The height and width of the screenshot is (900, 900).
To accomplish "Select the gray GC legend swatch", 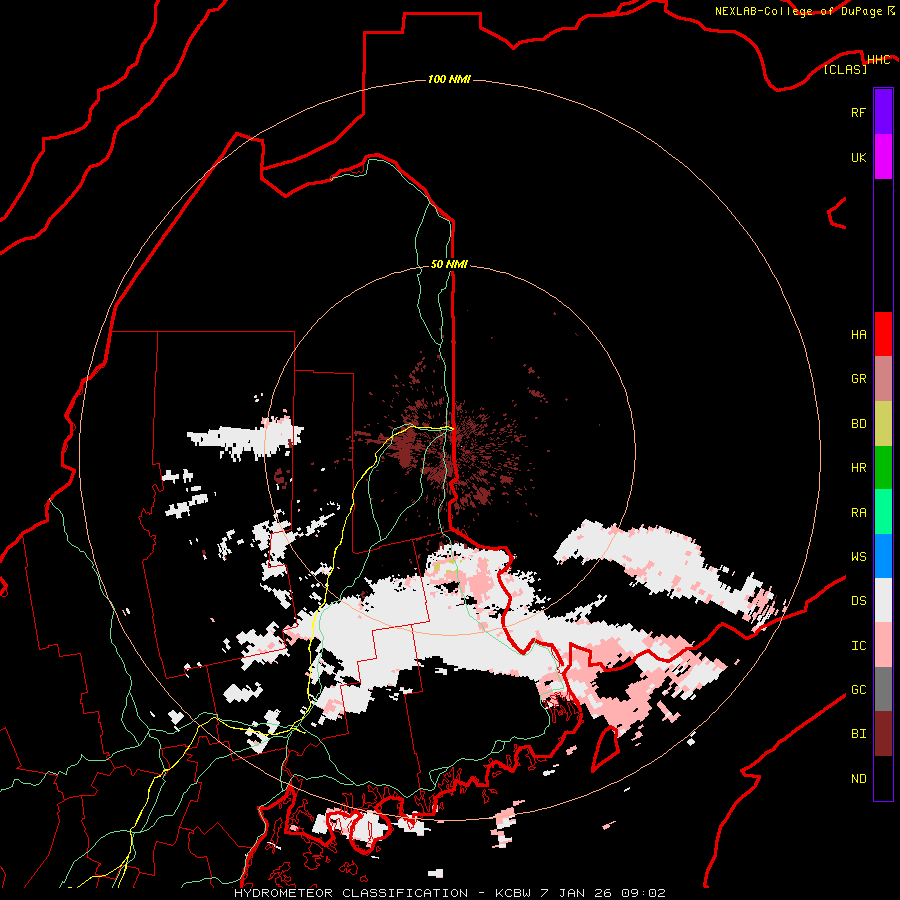I will pos(883,689).
